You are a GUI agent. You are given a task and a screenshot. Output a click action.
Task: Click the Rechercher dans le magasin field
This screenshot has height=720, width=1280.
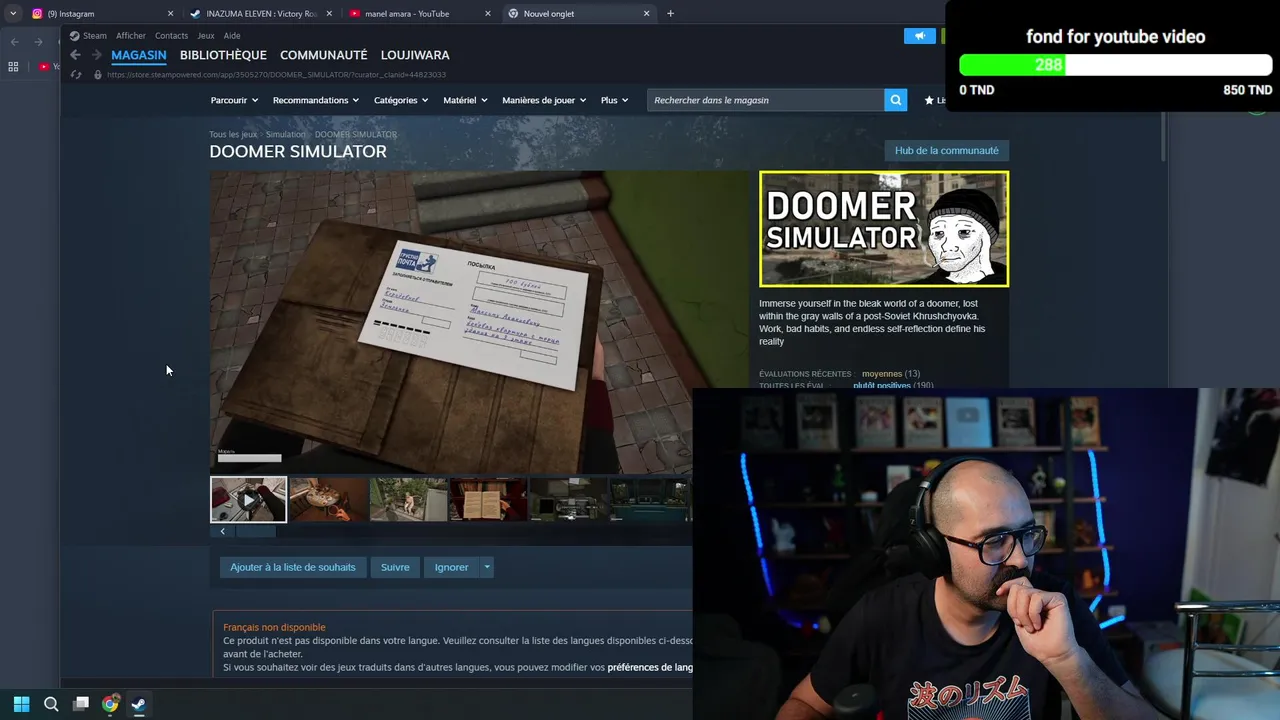coord(766,100)
